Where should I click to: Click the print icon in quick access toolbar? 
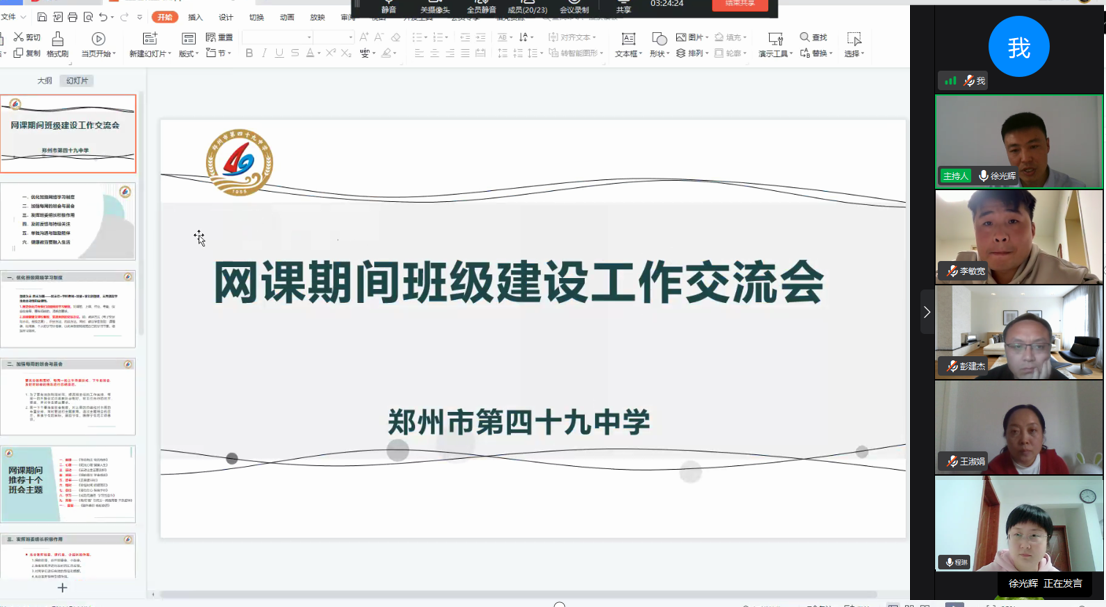click(73, 17)
